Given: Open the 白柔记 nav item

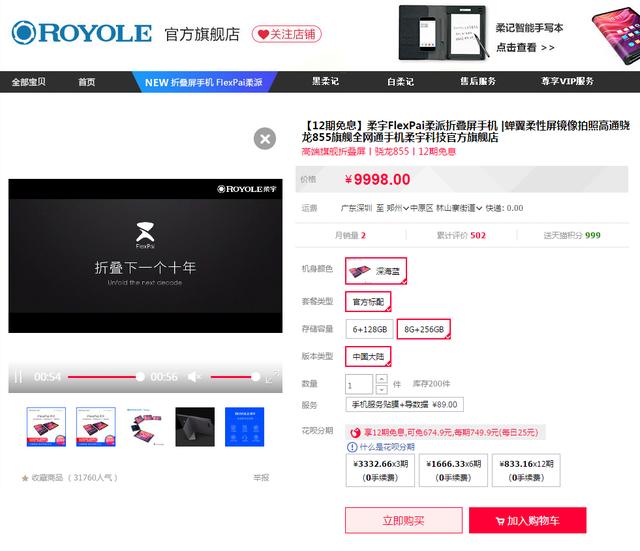Looking at the screenshot, I should click(x=400, y=82).
